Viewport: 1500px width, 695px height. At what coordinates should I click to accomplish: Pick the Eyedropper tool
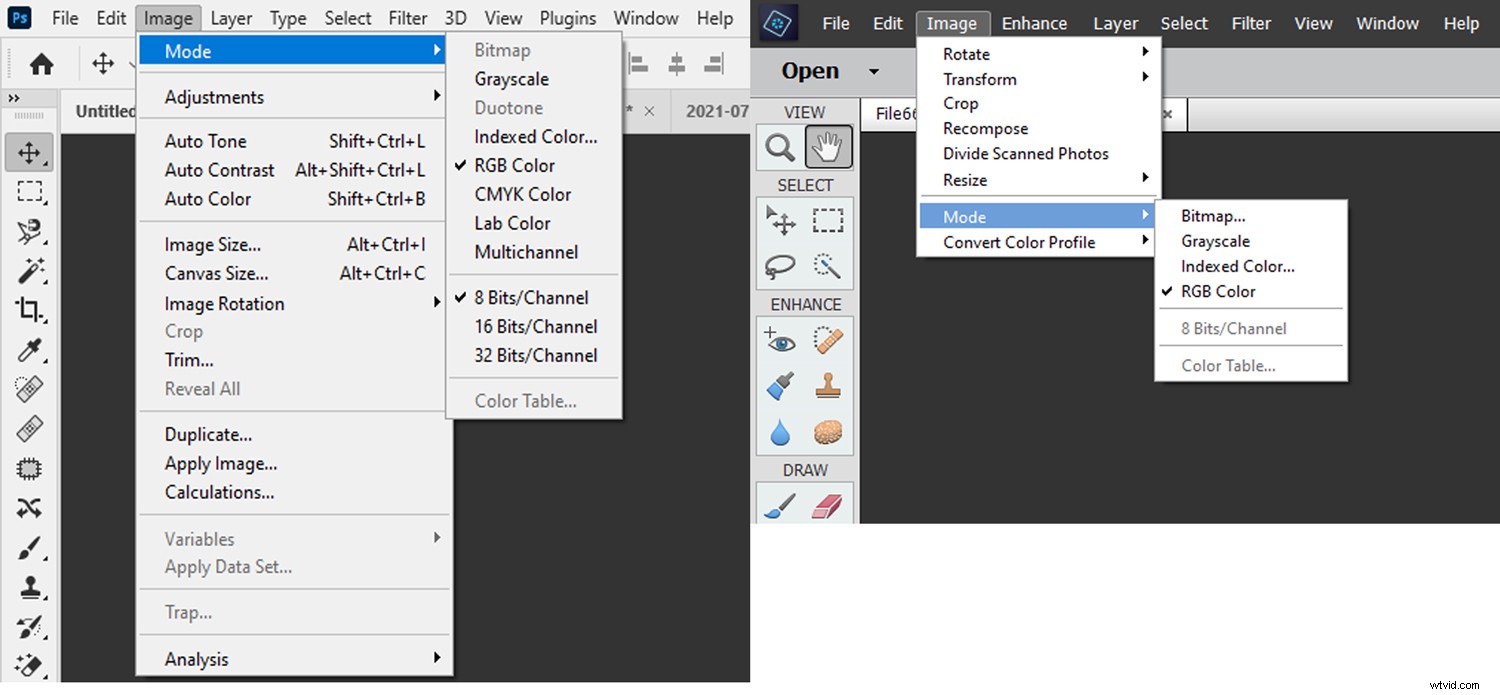29,350
